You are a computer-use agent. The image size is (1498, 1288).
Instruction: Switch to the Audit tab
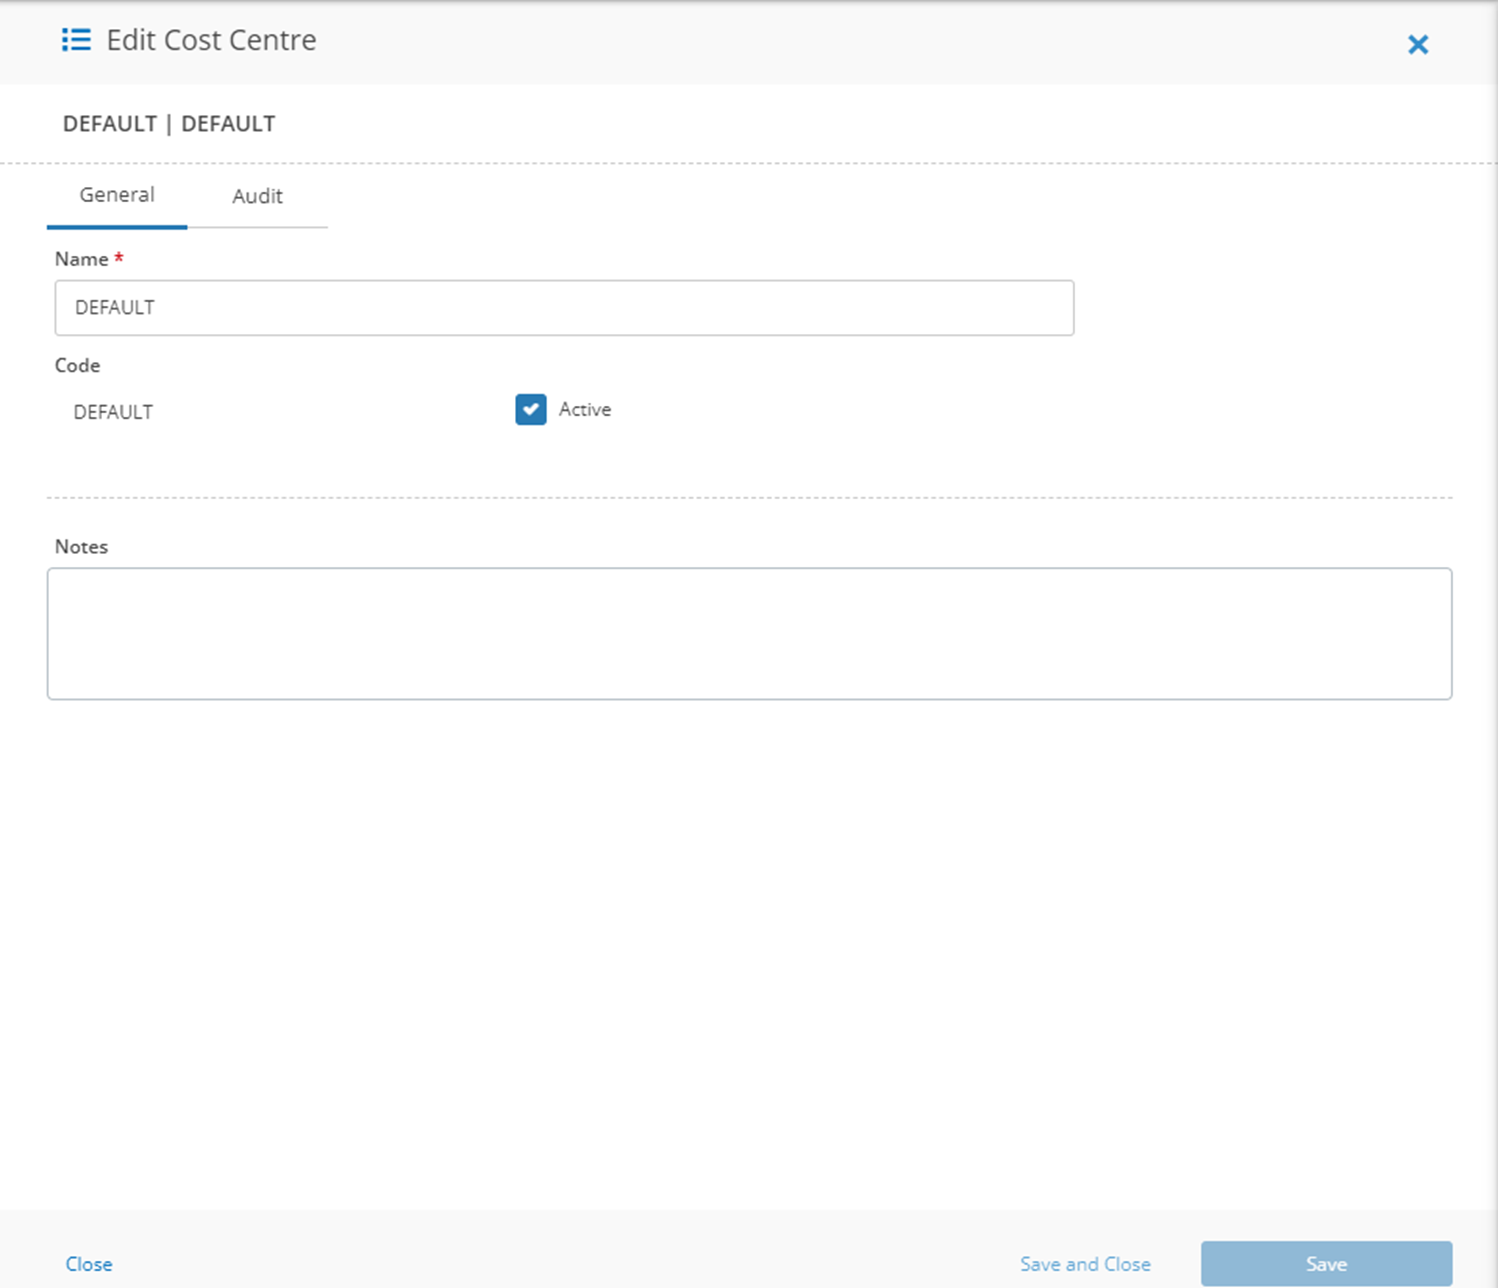tap(257, 196)
